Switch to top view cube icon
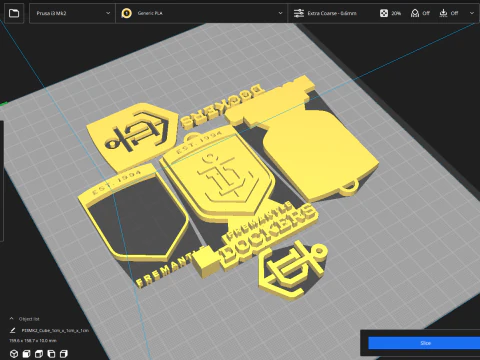Image resolution: width=480 pixels, height=360 pixels. [x=39, y=353]
